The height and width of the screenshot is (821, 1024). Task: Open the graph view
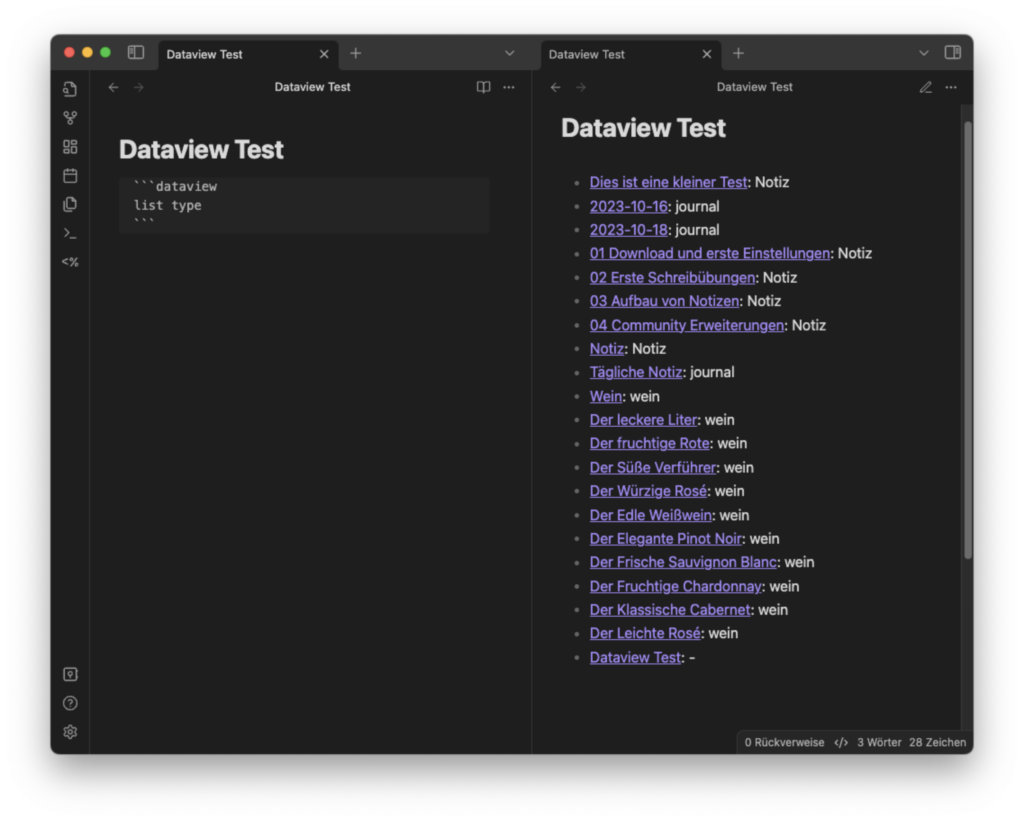pyautogui.click(x=70, y=118)
